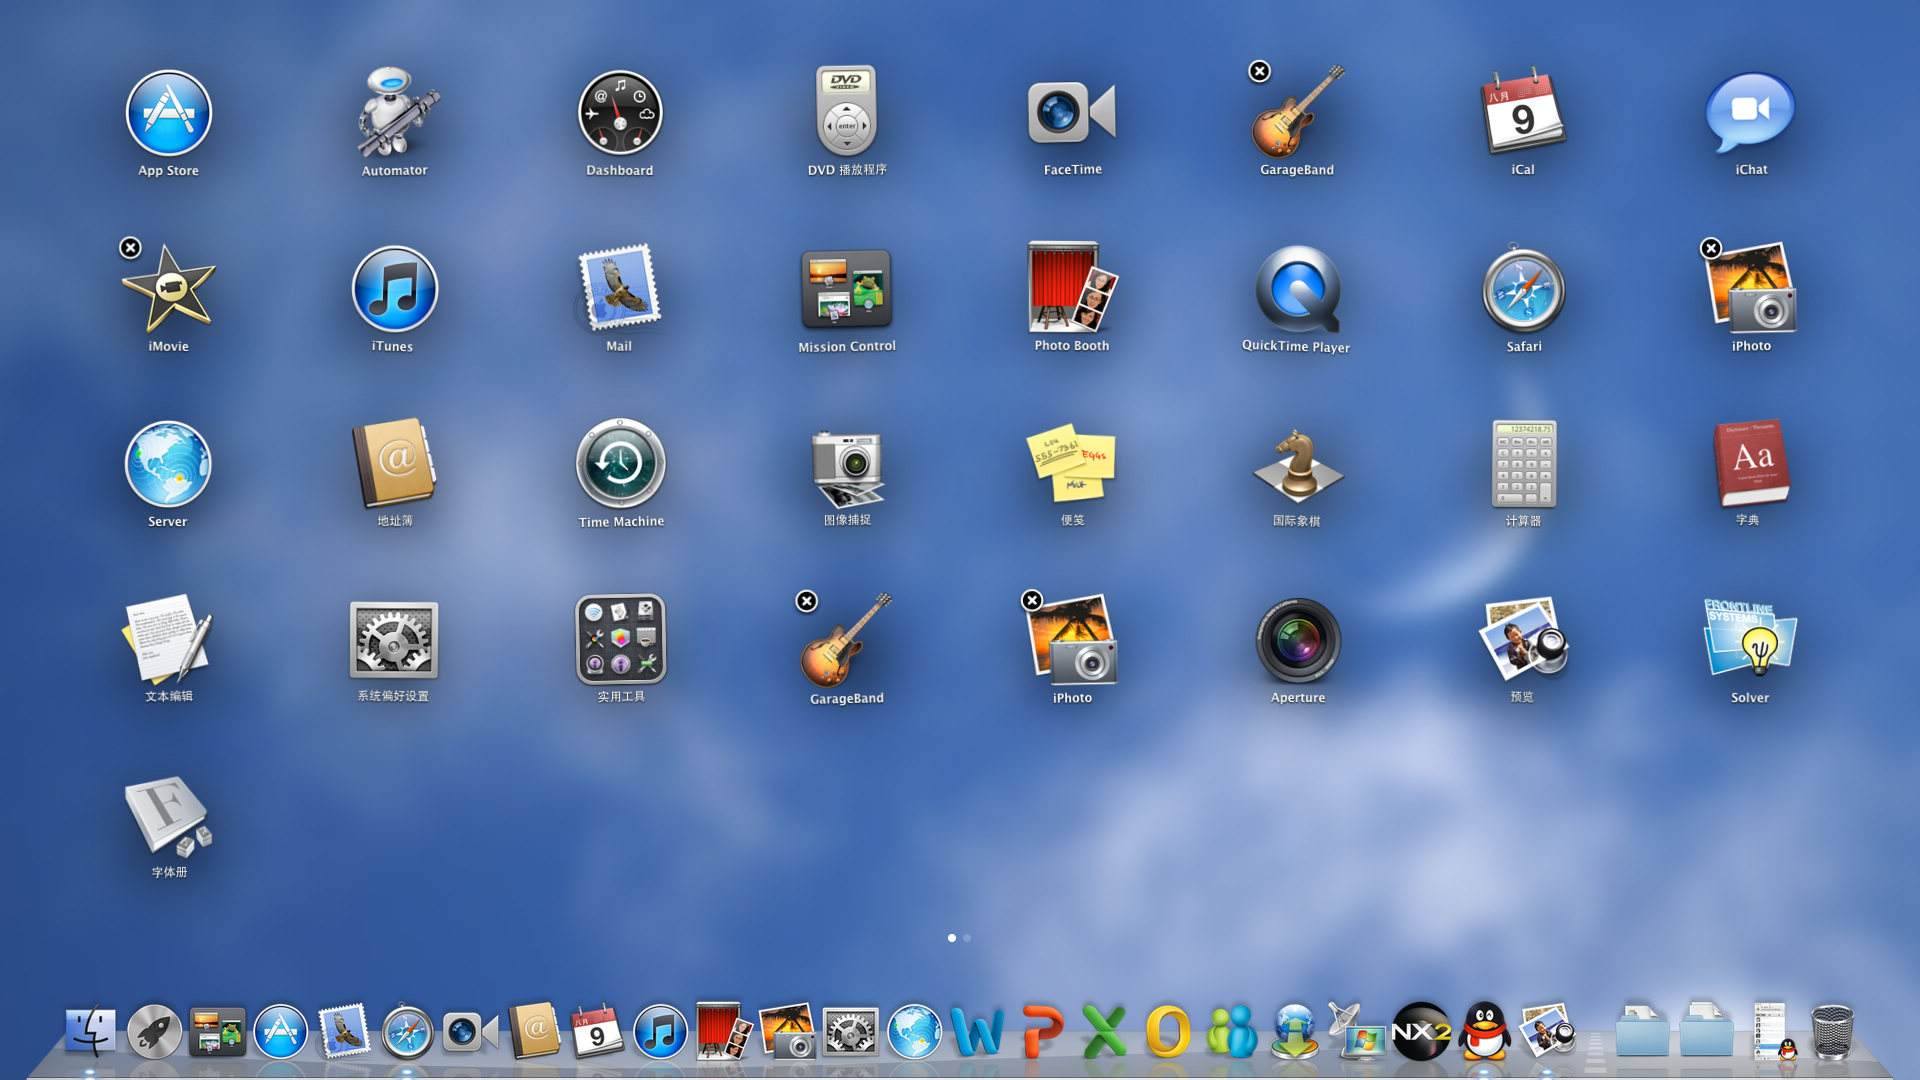Open Remote Desktop Connection in Dock
Screen dimensions: 1920x1080
coord(1357,1032)
